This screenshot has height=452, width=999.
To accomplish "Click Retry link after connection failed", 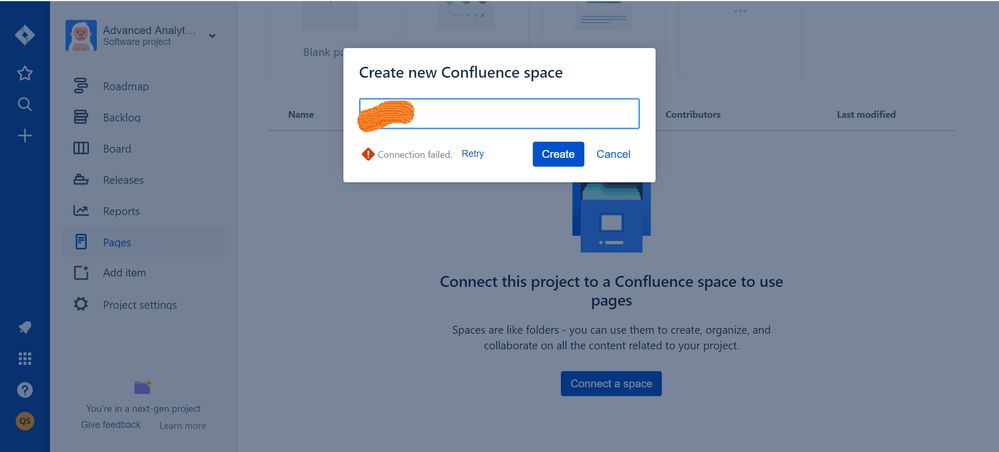I will [473, 154].
